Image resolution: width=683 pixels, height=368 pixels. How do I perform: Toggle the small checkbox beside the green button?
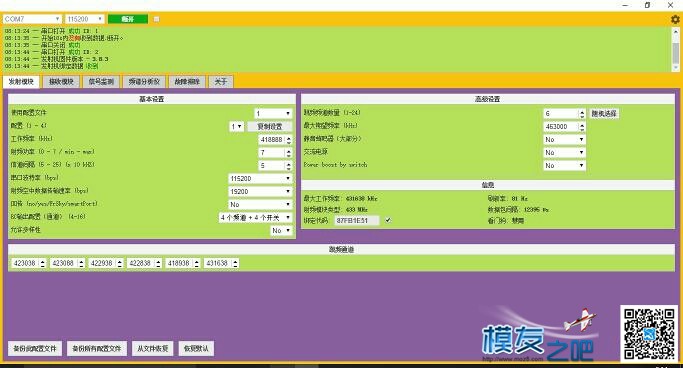156,19
